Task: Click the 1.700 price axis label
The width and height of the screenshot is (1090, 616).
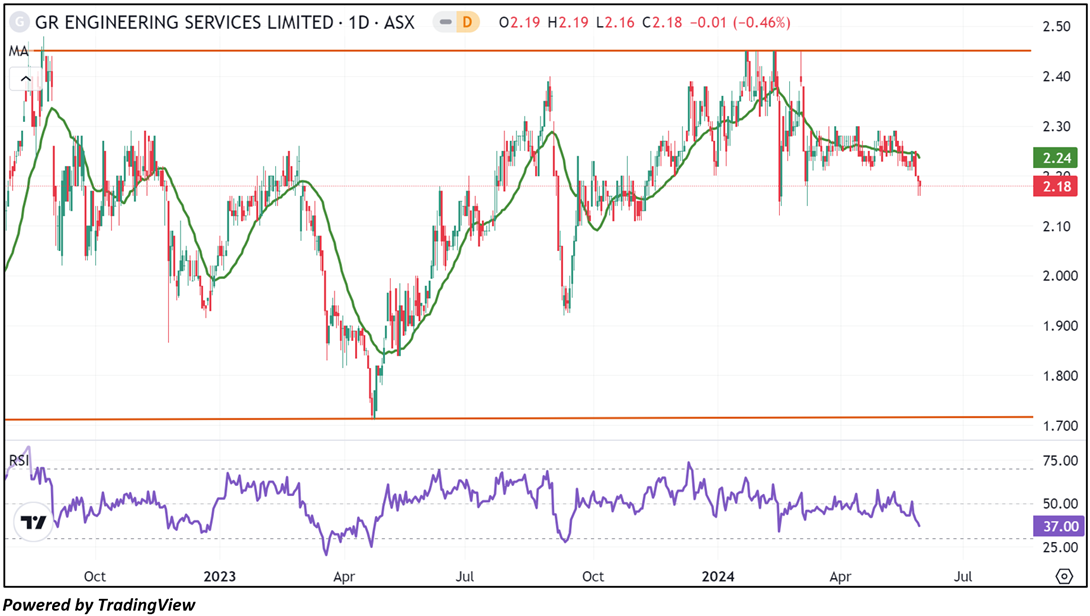Action: (1060, 425)
